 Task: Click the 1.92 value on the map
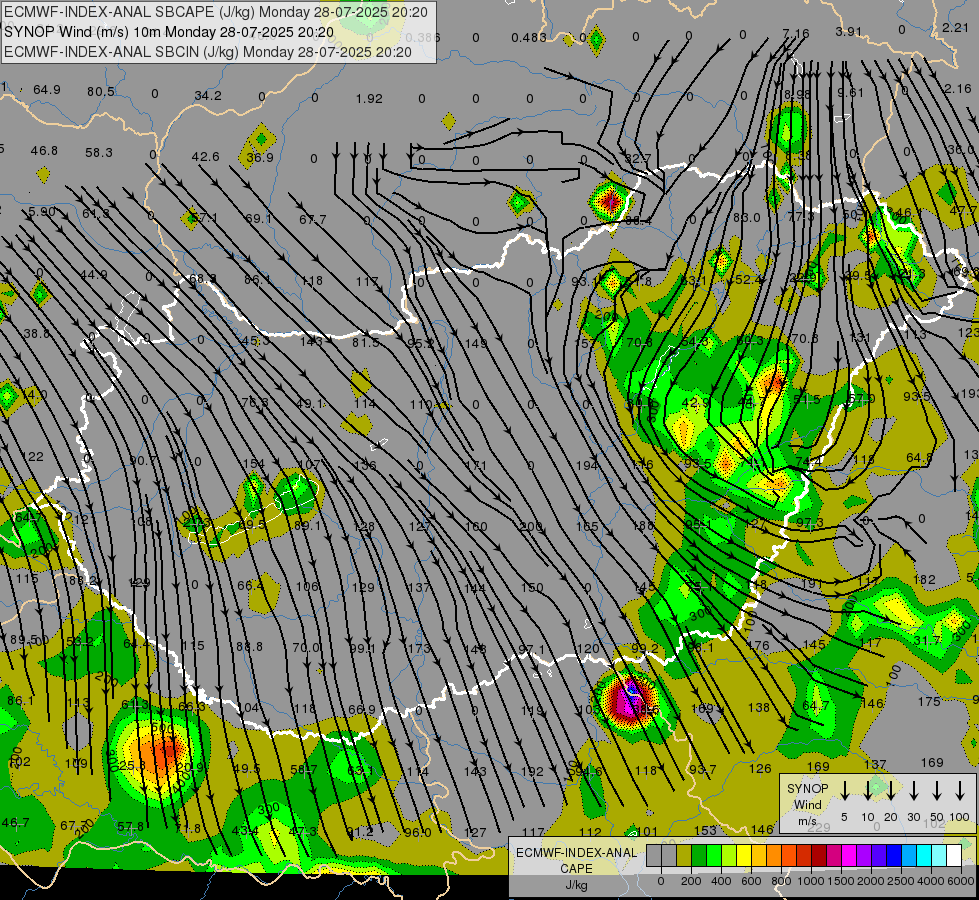pyautogui.click(x=368, y=99)
